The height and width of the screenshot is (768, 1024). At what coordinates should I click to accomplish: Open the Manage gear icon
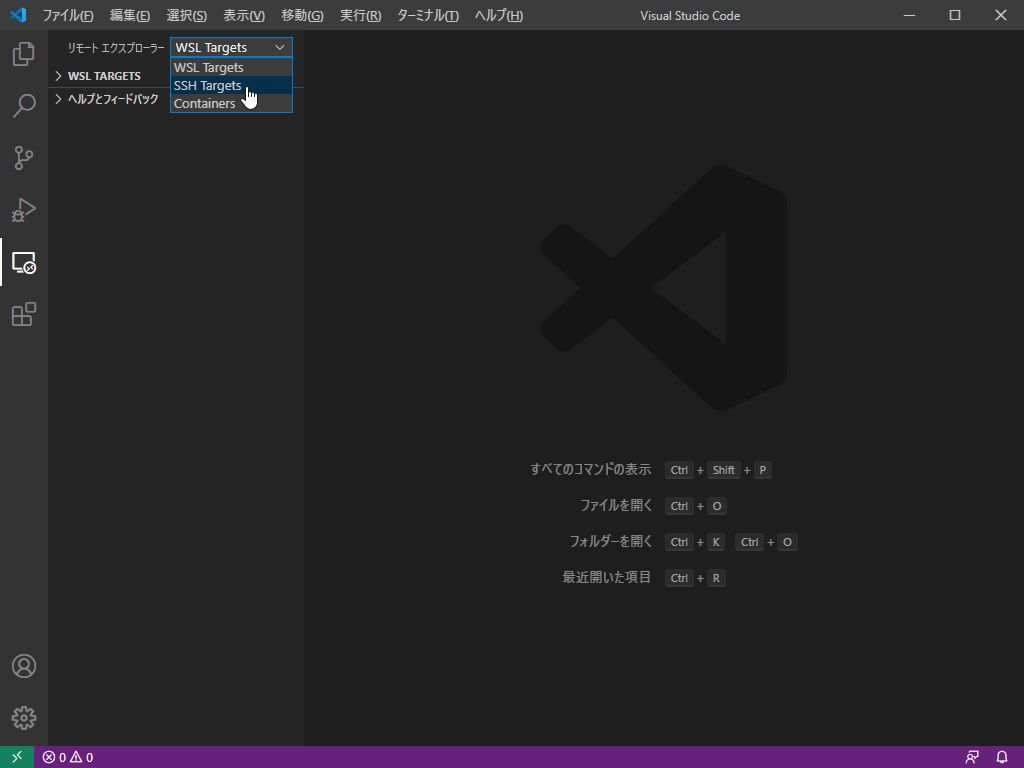tap(24, 718)
